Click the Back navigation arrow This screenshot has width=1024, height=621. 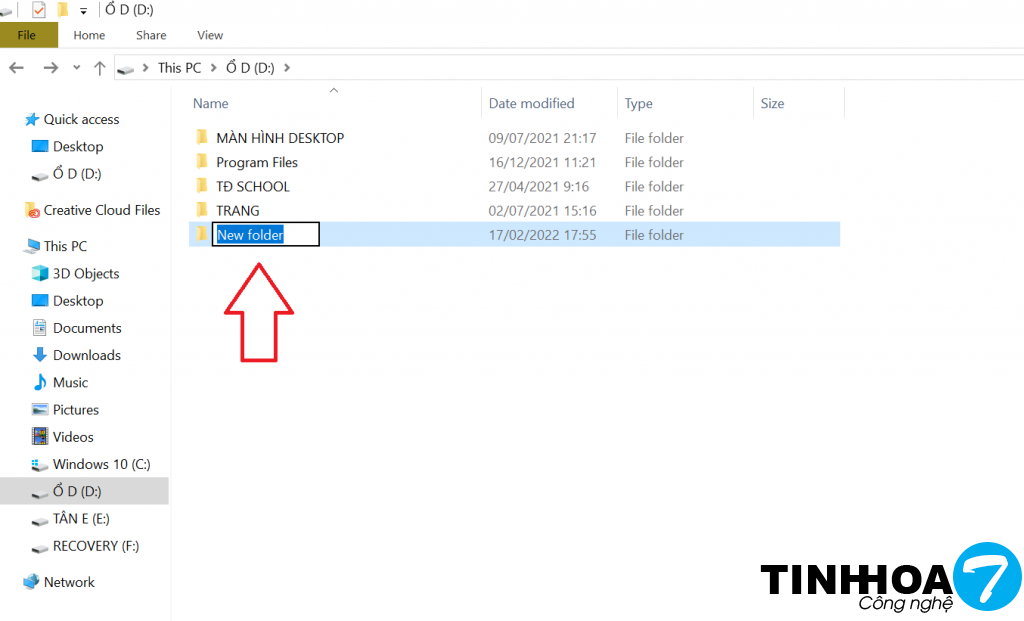coord(17,68)
